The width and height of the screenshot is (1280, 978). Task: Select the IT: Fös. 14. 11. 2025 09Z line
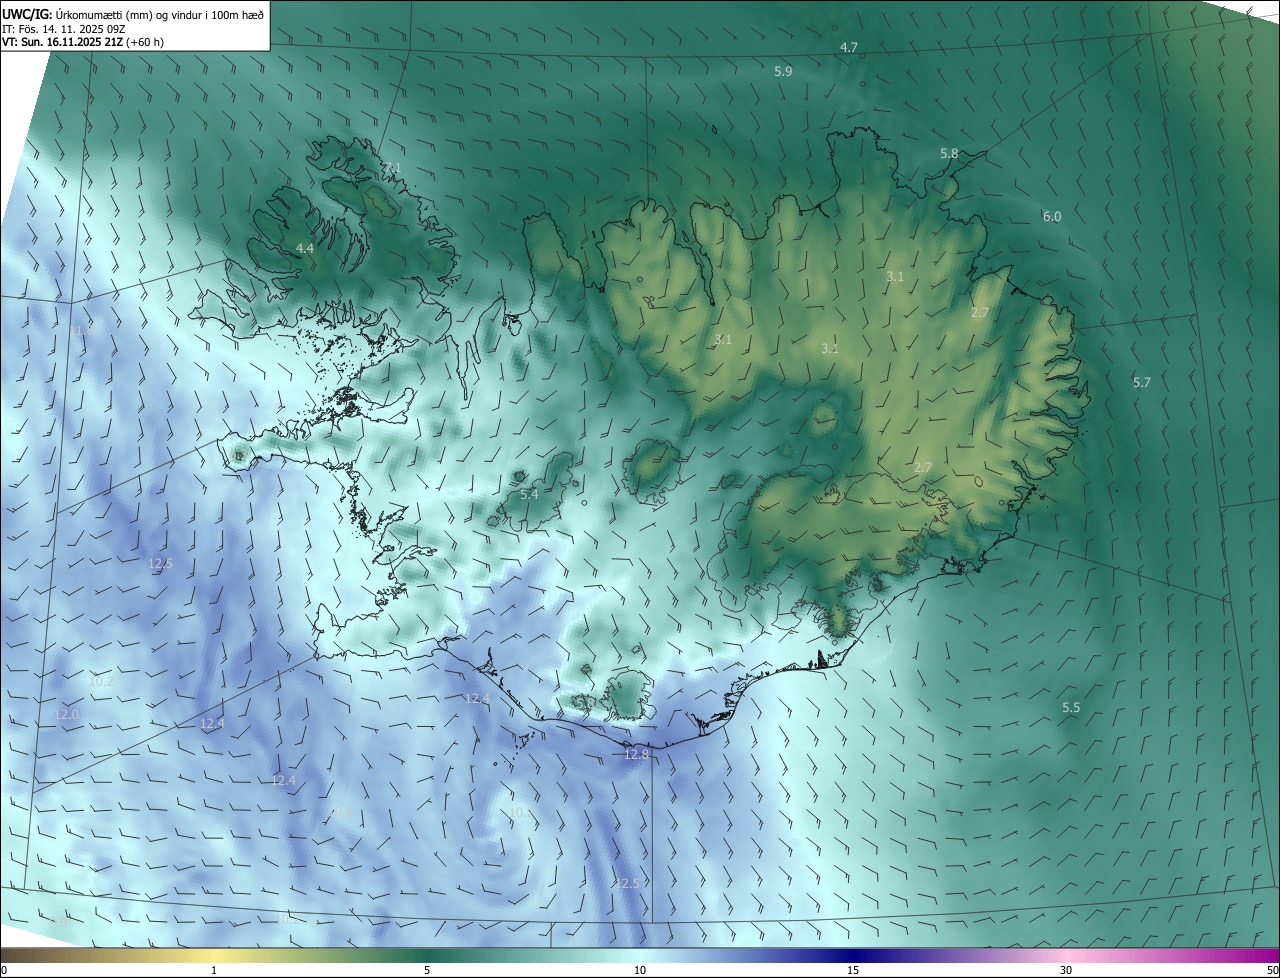click(63, 28)
